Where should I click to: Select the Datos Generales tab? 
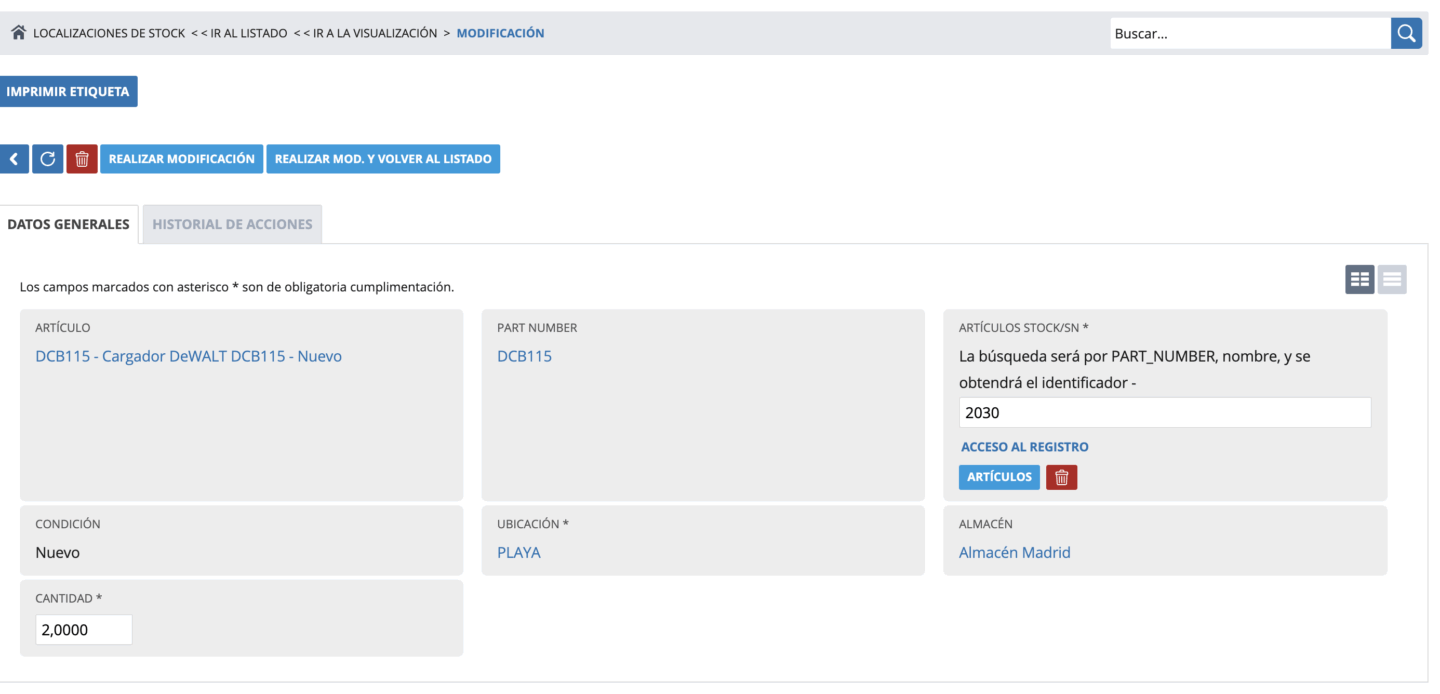coord(68,224)
